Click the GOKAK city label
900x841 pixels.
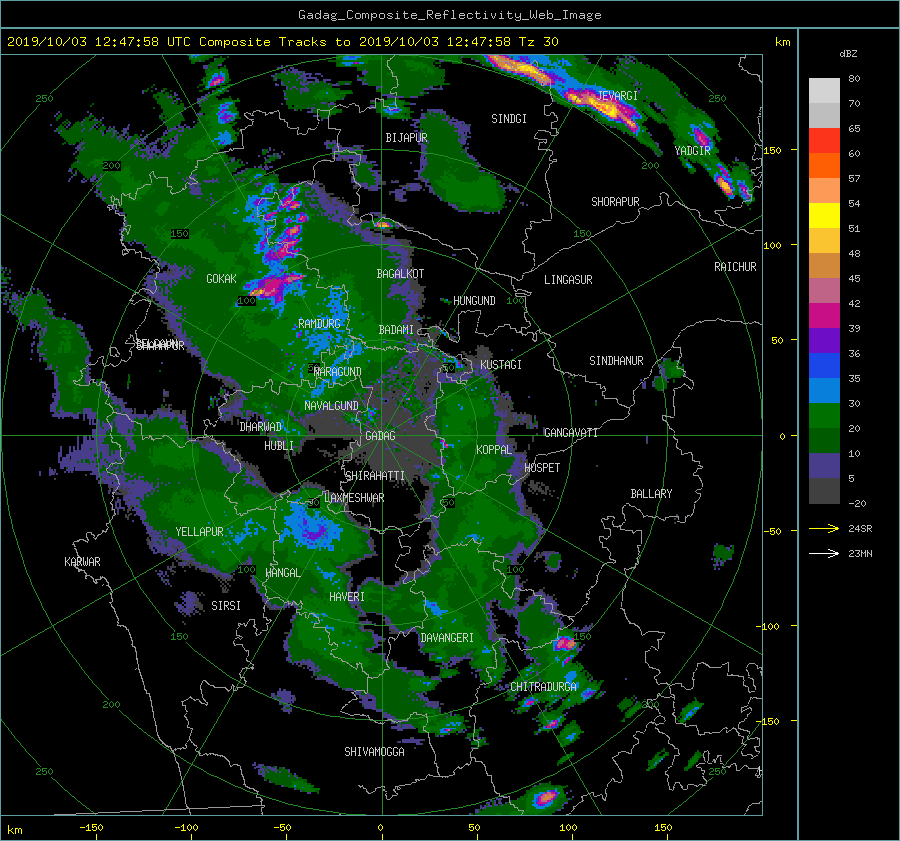pyautogui.click(x=222, y=279)
